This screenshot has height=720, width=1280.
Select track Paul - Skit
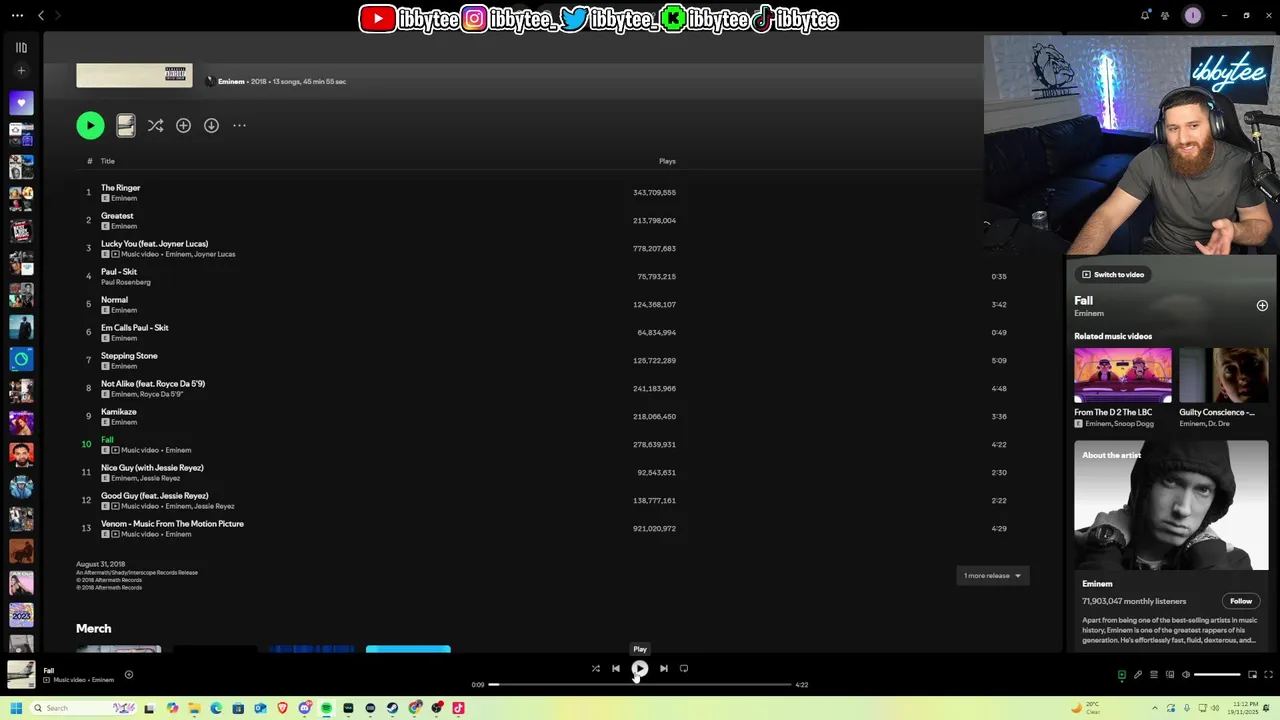[x=119, y=272]
